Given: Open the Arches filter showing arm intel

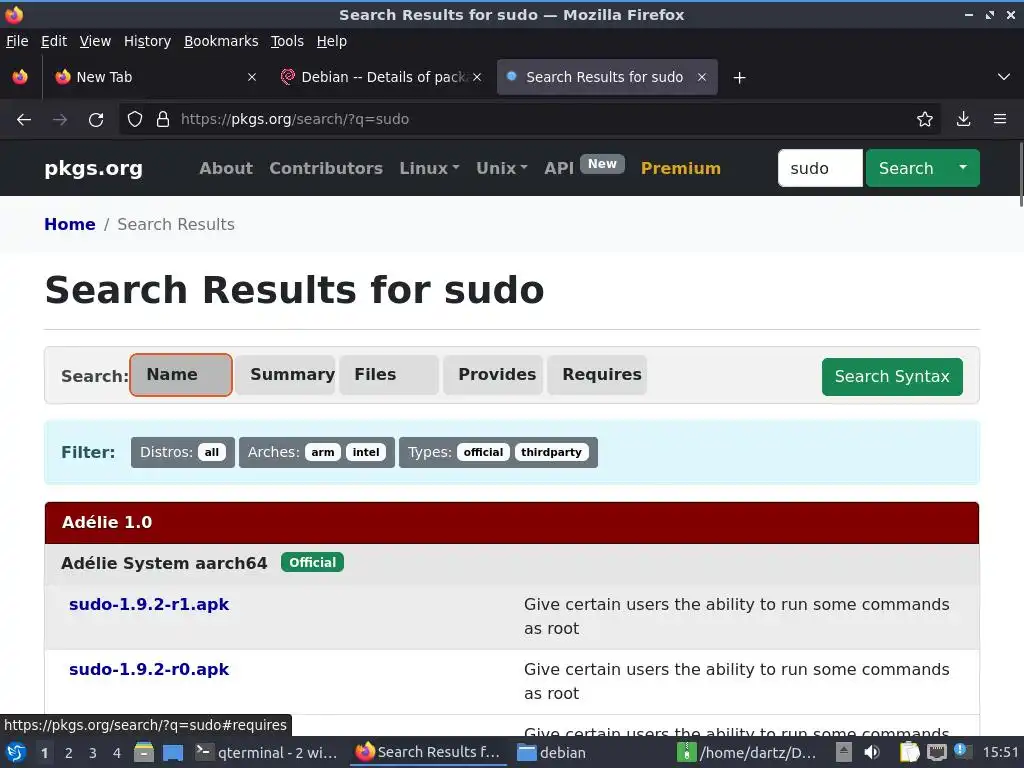Looking at the screenshot, I should point(317,453).
